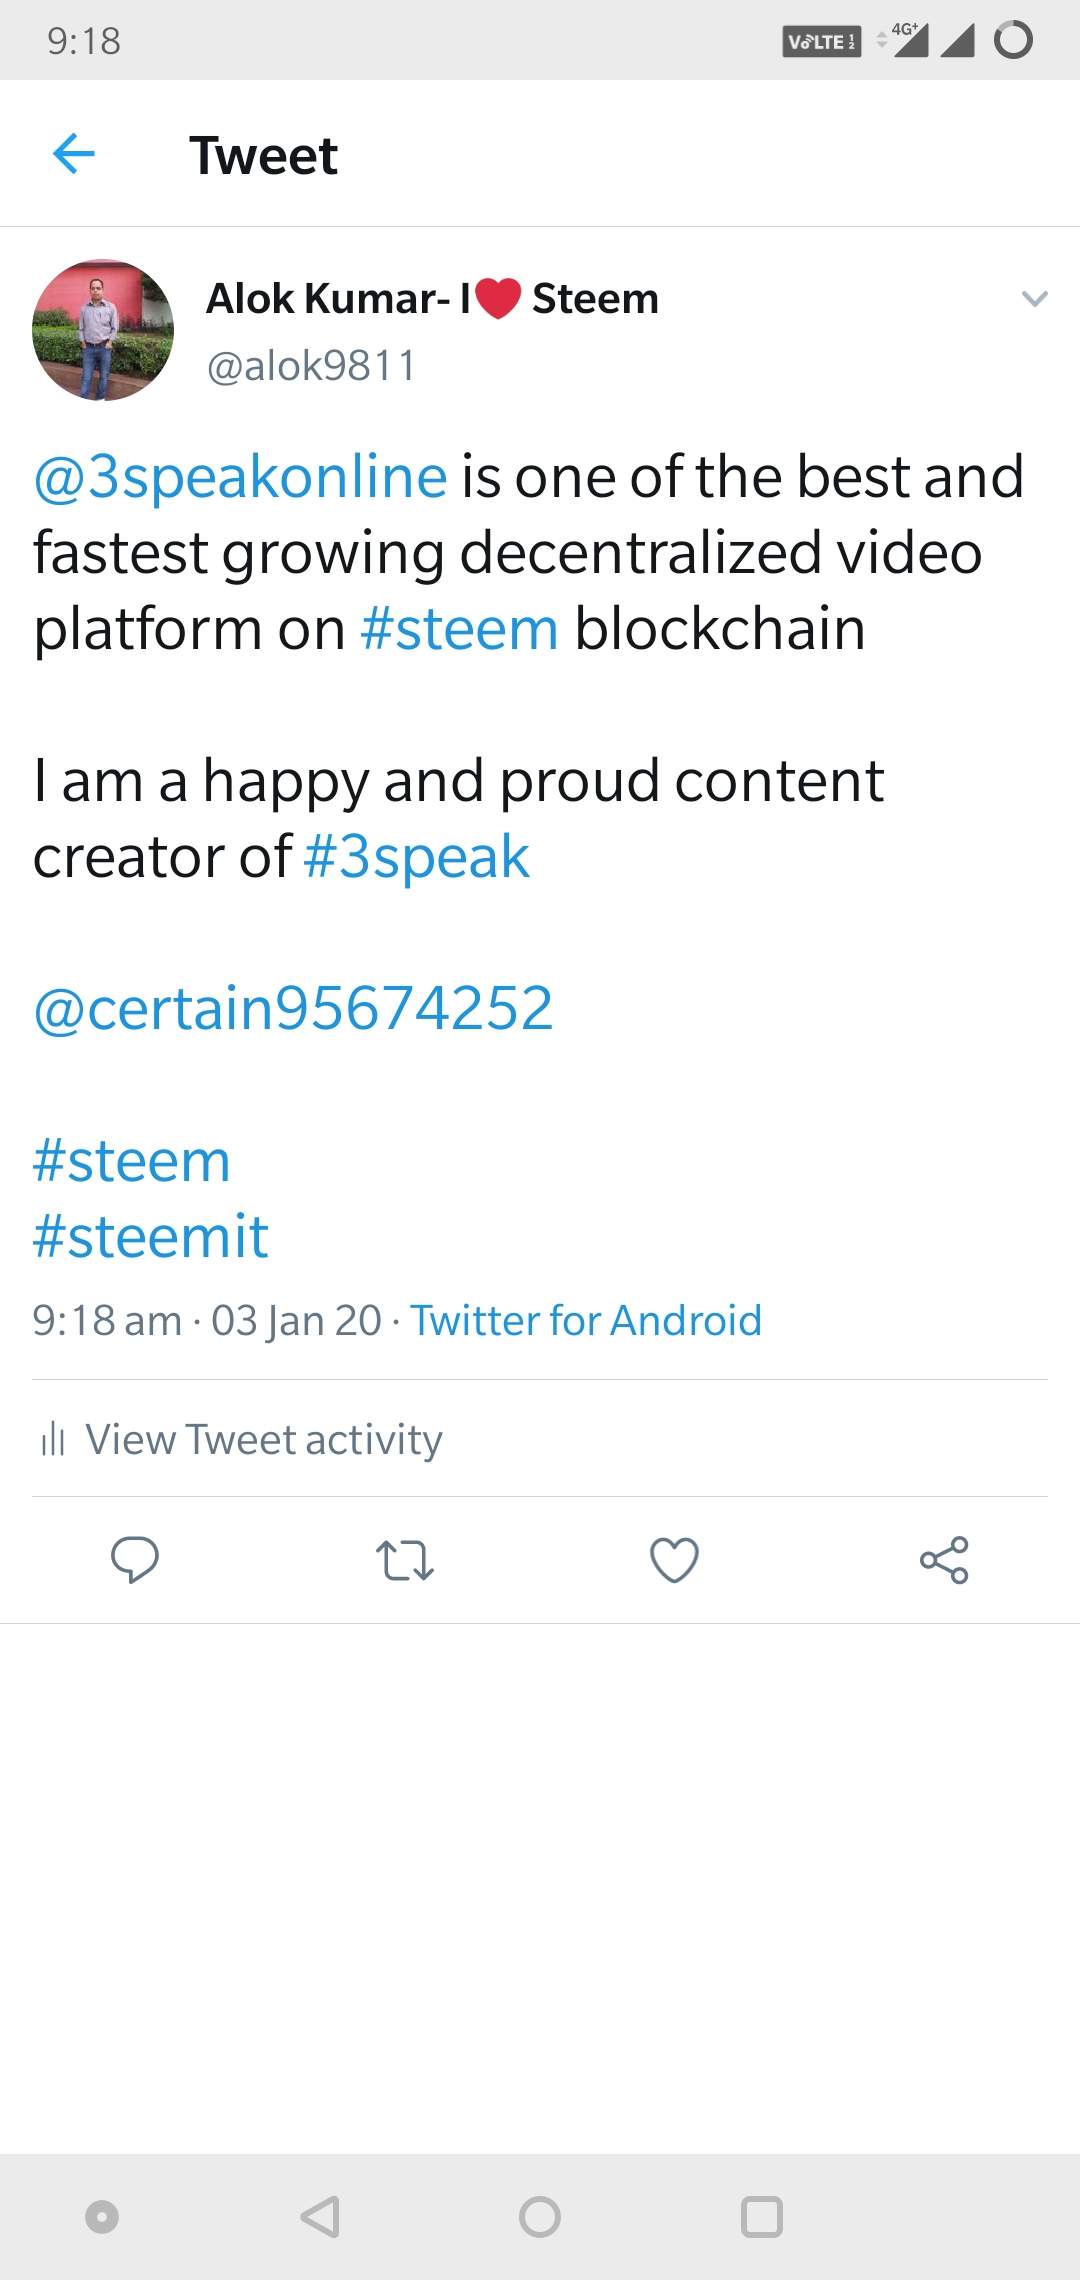Tap the back arrow icon
Screen dimensions: 1080x2280
(x=74, y=154)
